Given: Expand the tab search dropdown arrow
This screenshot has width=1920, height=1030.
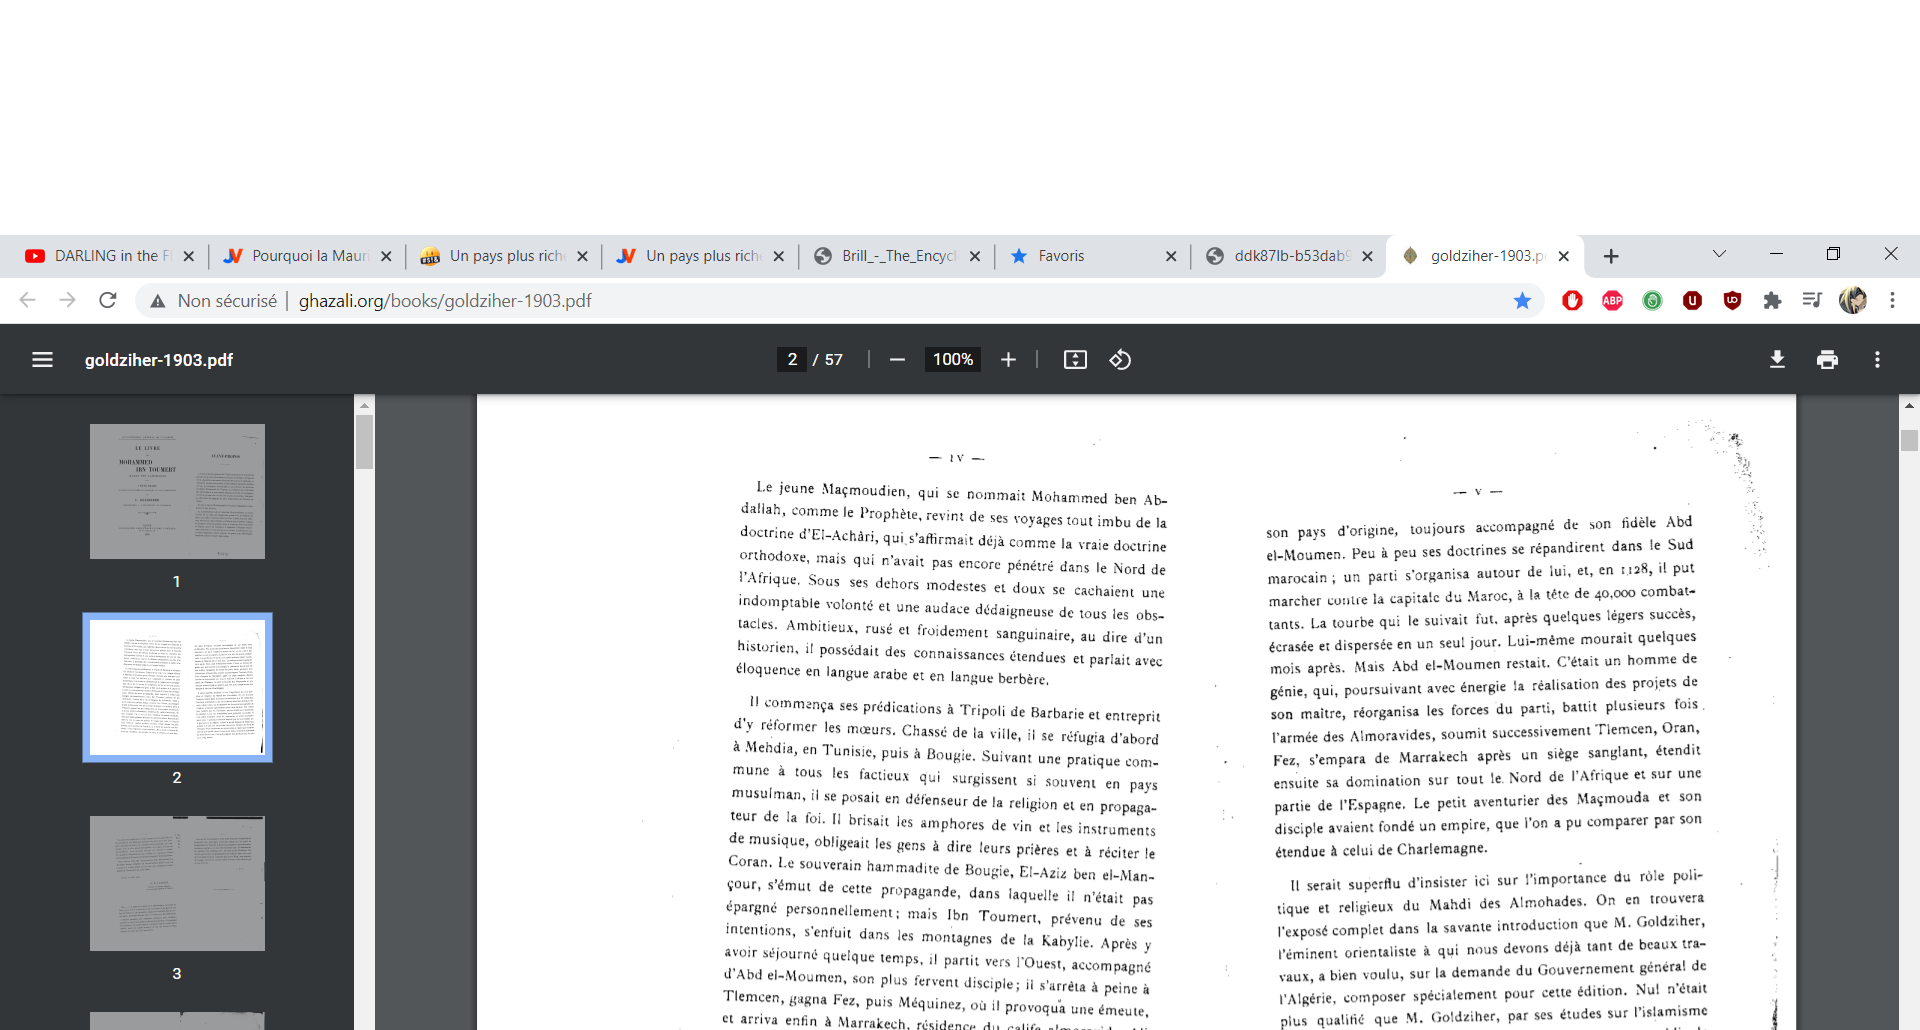Looking at the screenshot, I should point(1719,255).
